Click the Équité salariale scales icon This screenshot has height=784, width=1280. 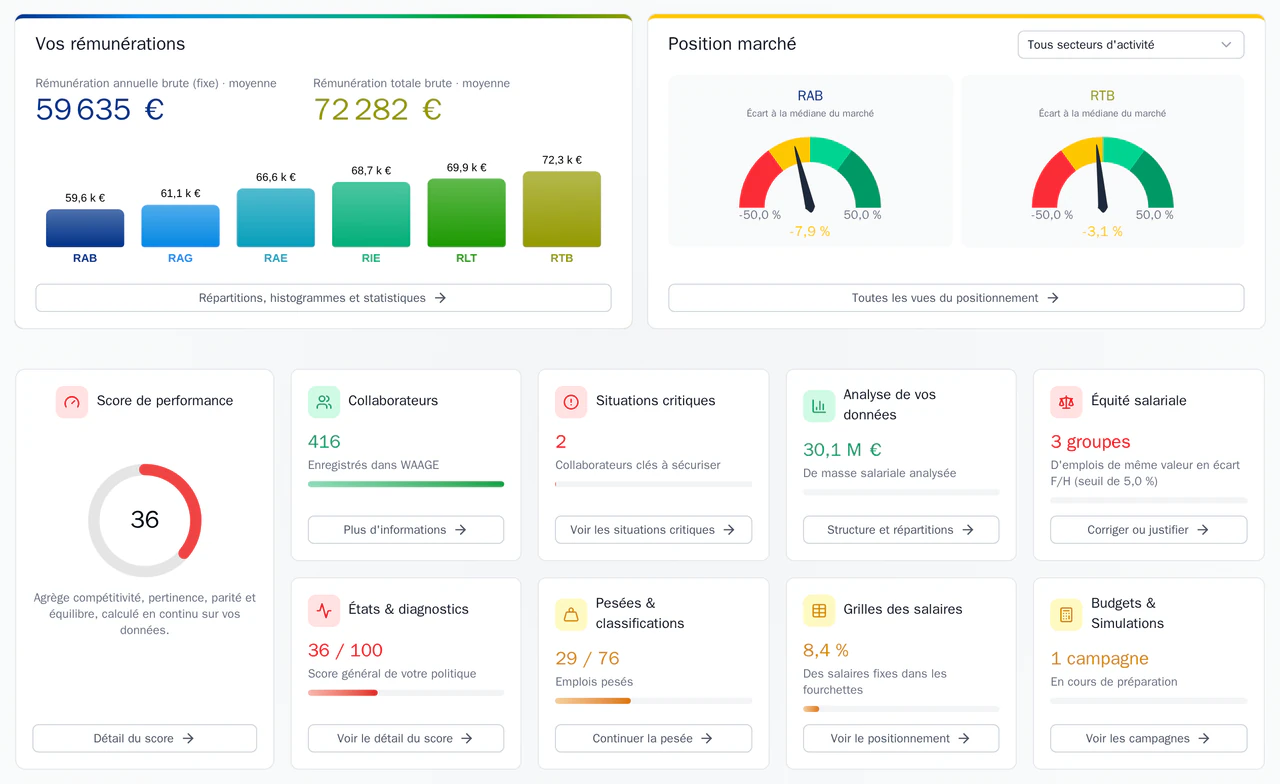[1066, 402]
